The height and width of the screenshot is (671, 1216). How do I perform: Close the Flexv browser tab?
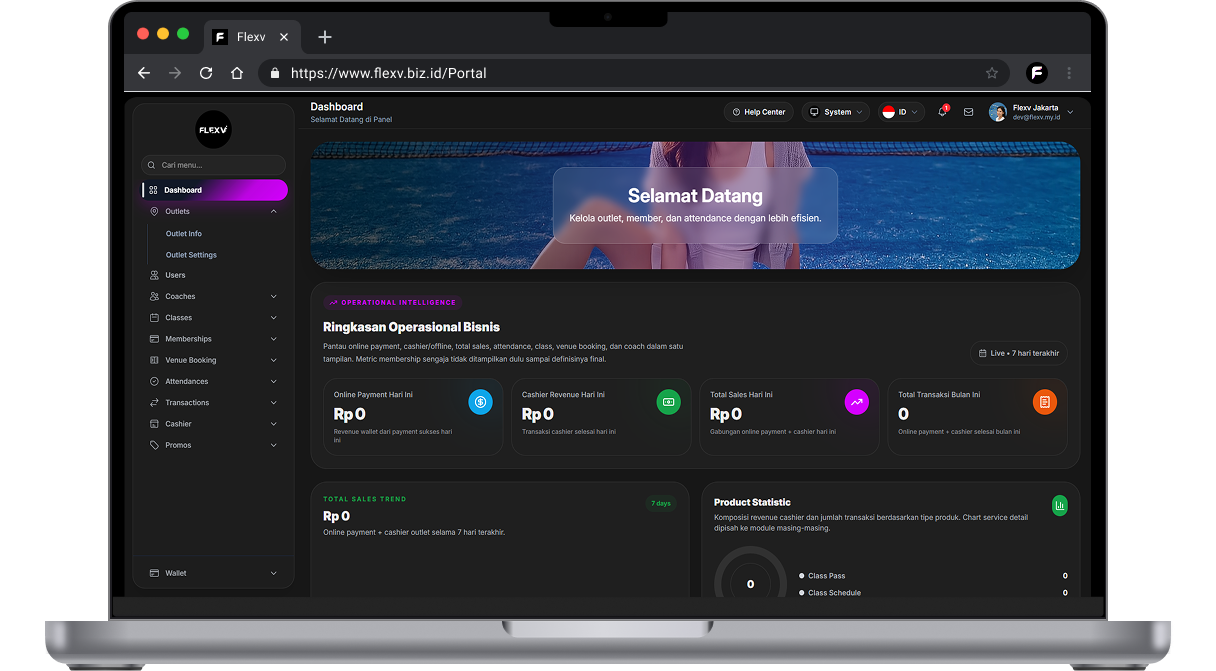(284, 37)
